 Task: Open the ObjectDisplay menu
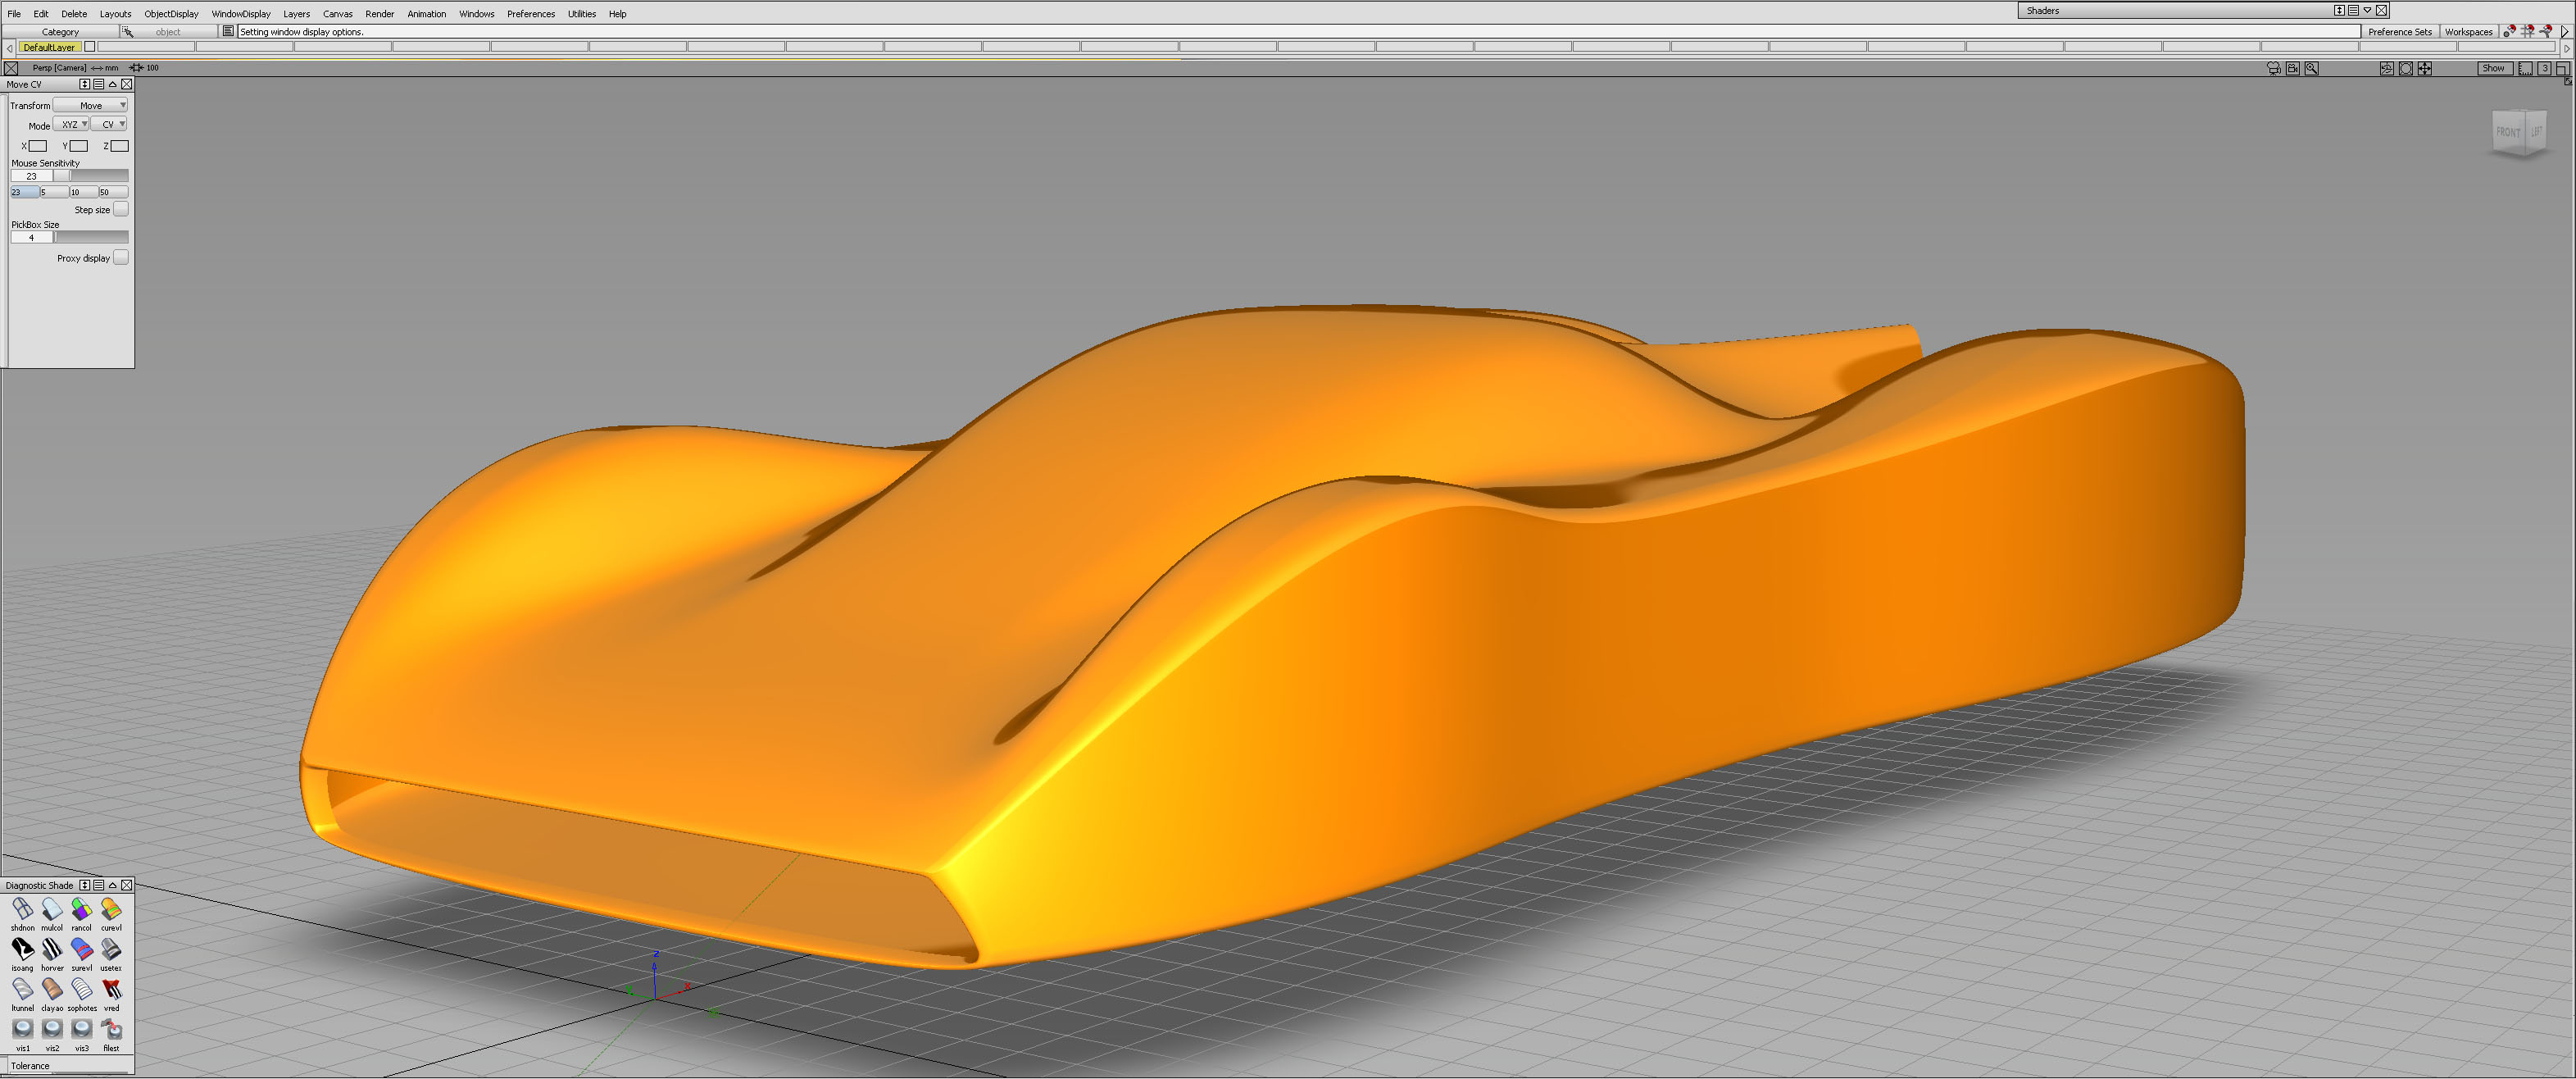pos(171,14)
